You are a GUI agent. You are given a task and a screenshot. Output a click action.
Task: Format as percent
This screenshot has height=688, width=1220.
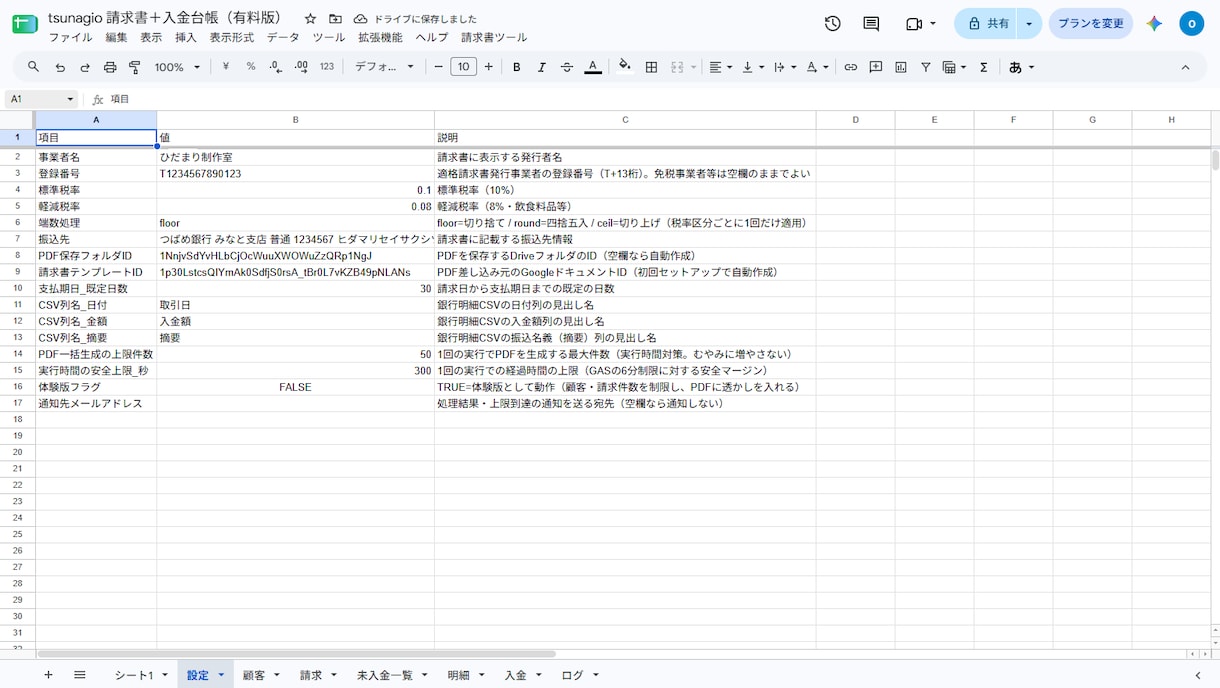[251, 67]
